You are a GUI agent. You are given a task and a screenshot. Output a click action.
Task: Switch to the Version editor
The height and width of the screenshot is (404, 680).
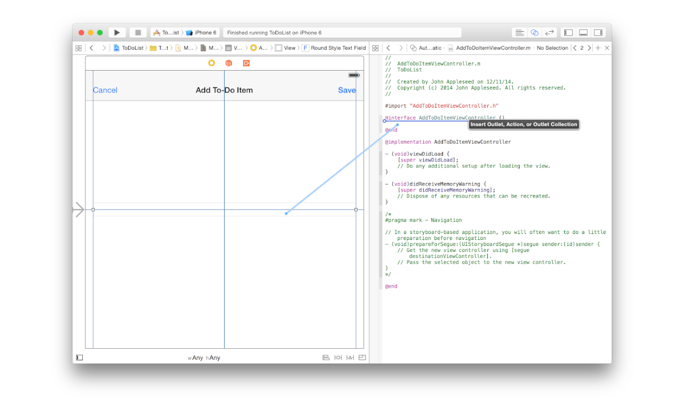pos(549,33)
